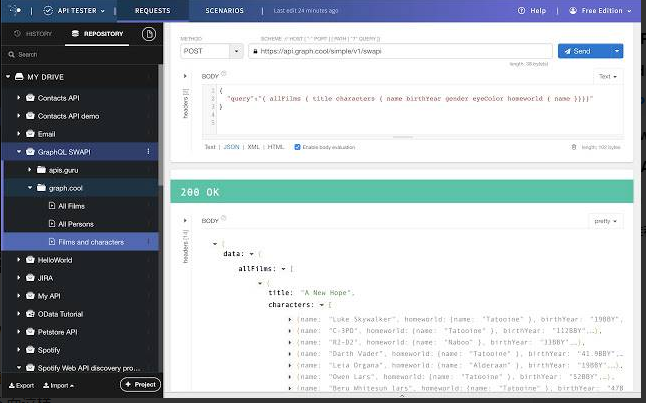The image size is (646, 403).
Task: Click the circular document icon beside REPOSITORY
Action: point(149,34)
